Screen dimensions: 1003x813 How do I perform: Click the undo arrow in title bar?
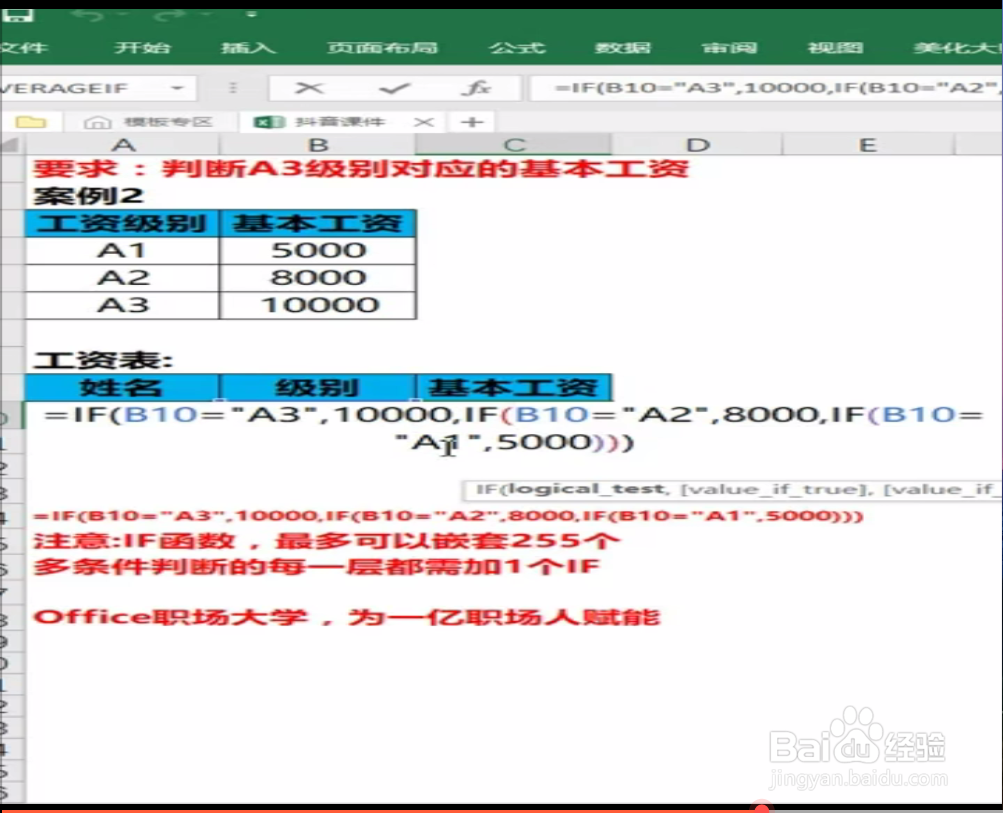[90, 15]
